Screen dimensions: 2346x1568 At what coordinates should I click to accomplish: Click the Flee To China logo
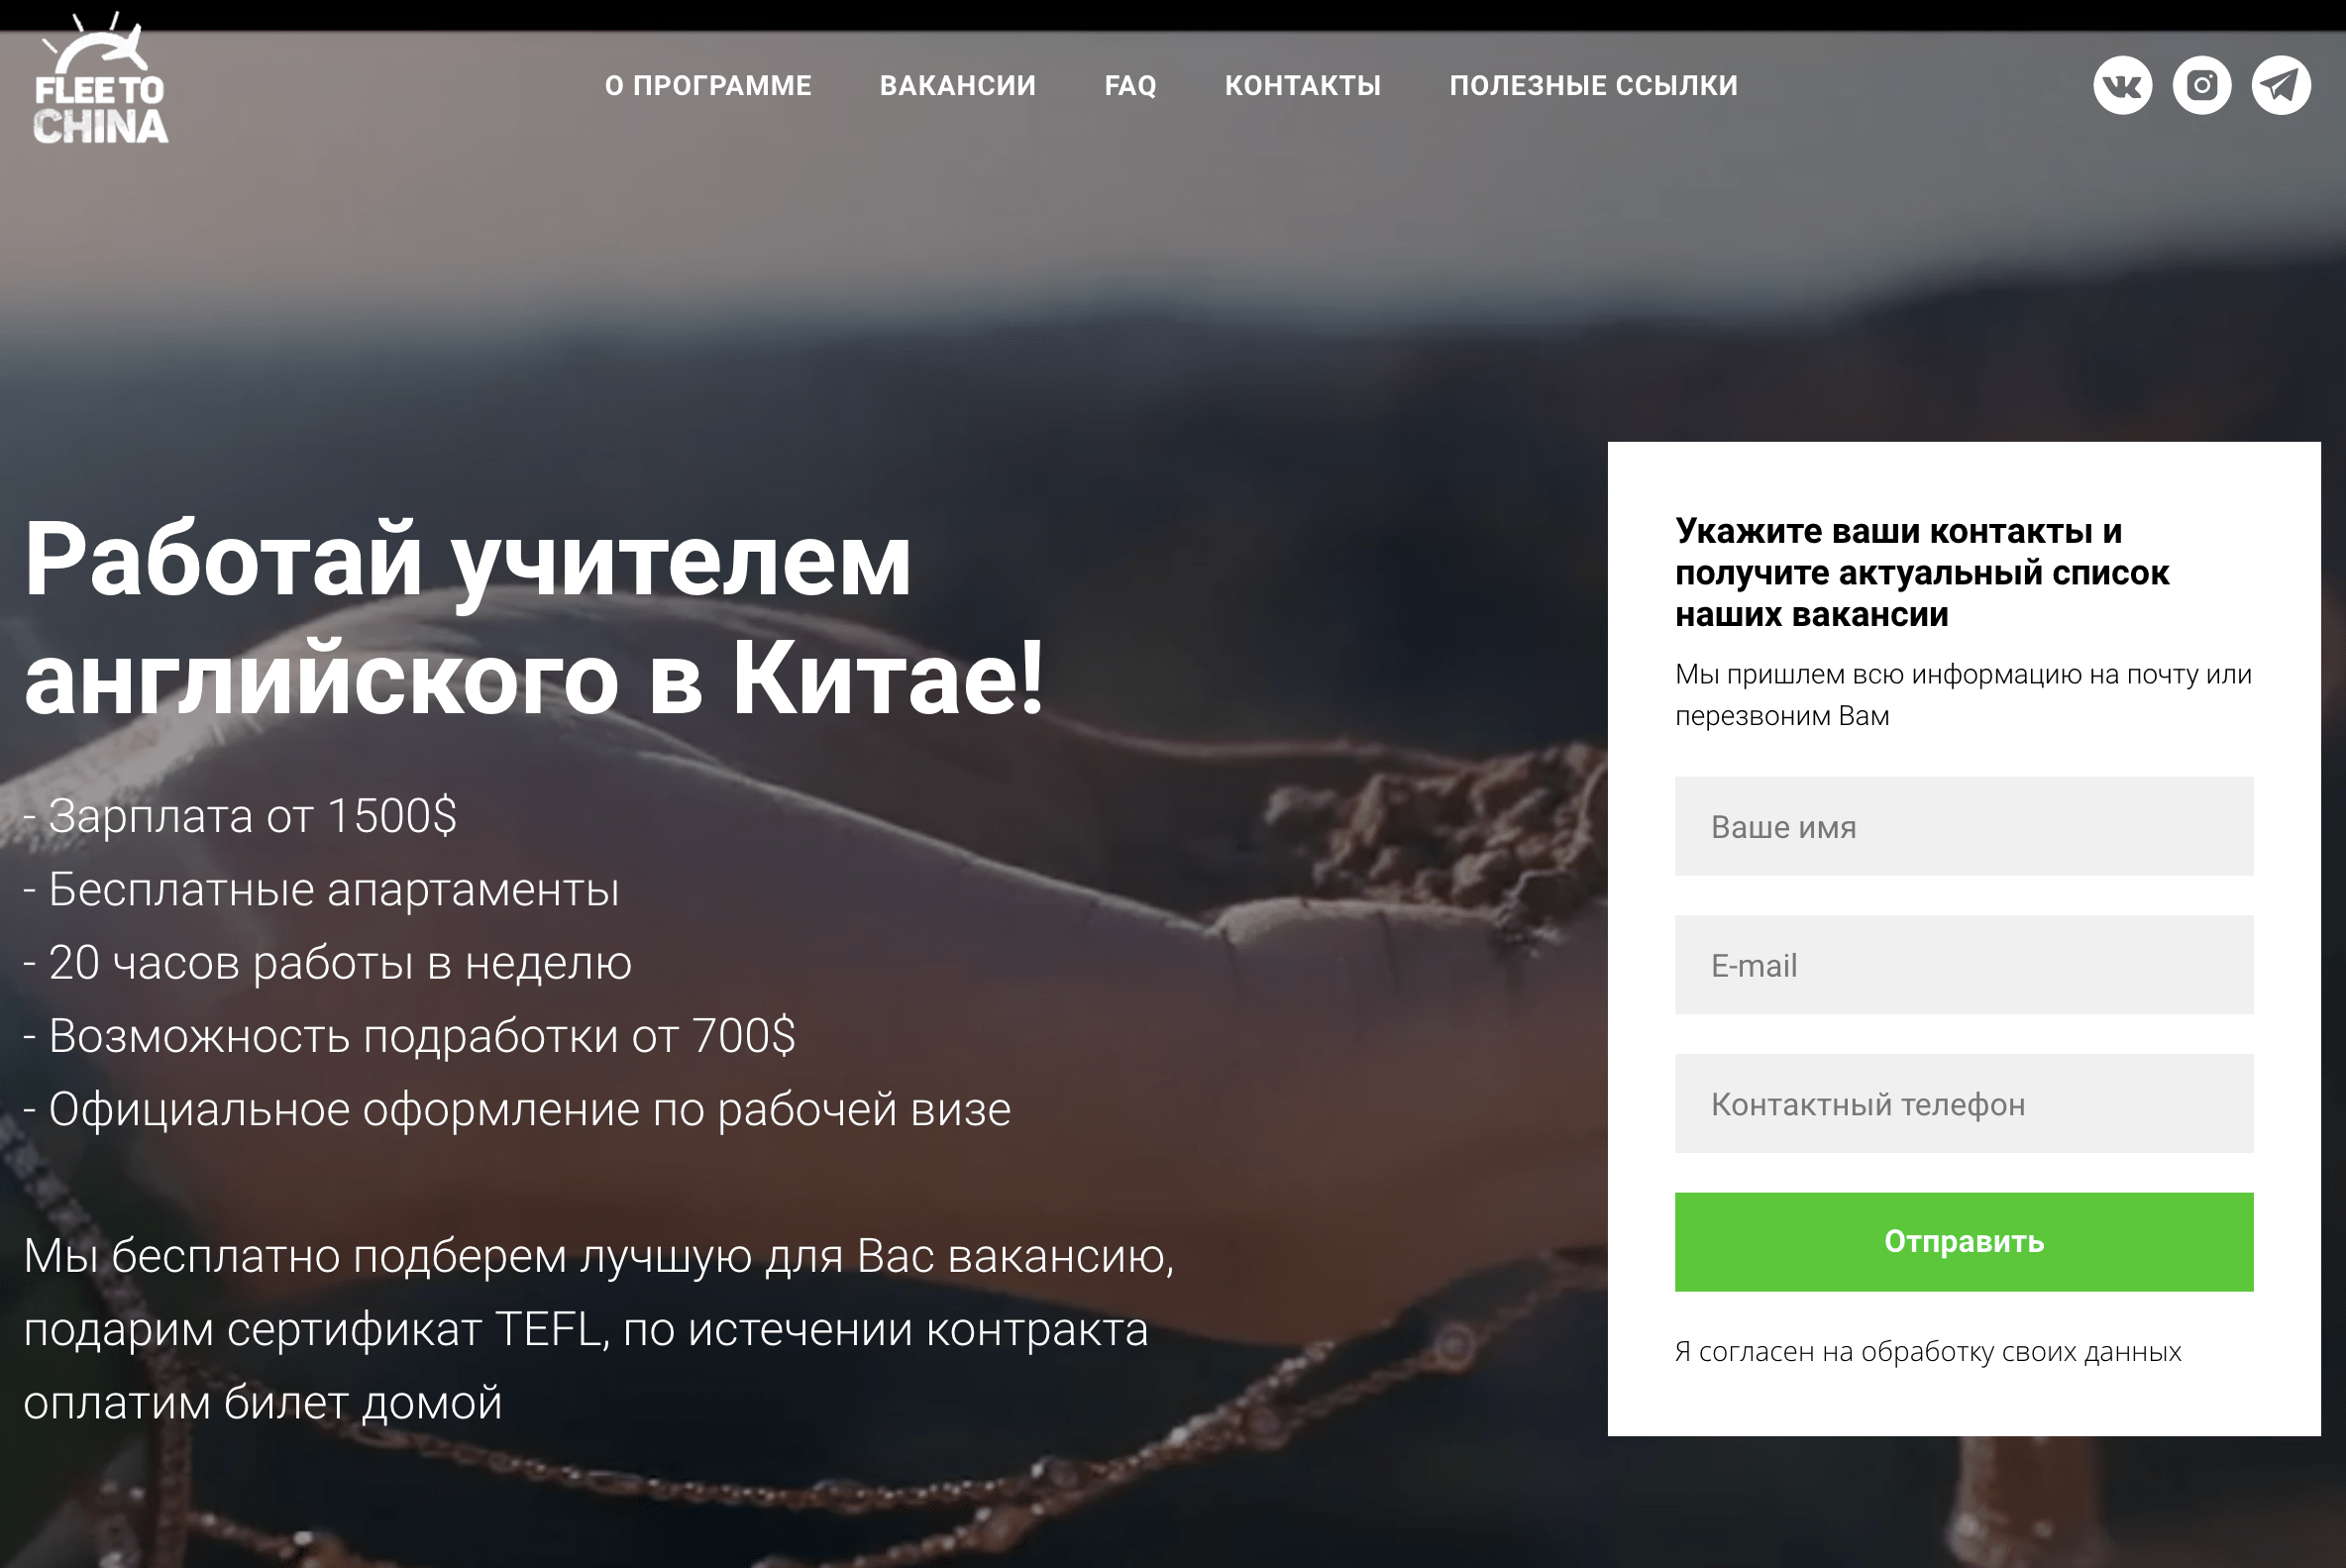[x=100, y=78]
